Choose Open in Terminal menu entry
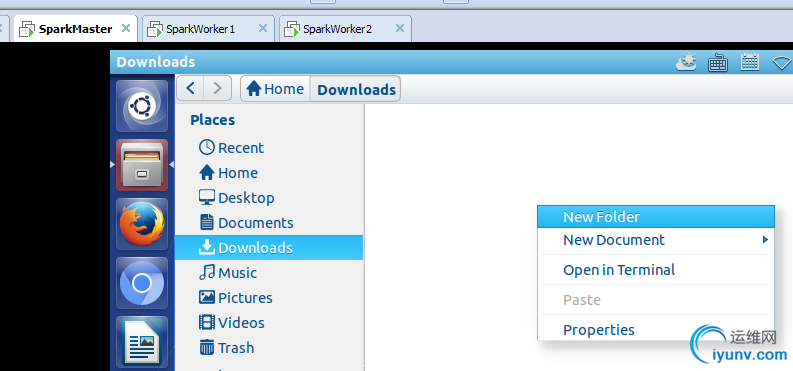 [x=655, y=270]
